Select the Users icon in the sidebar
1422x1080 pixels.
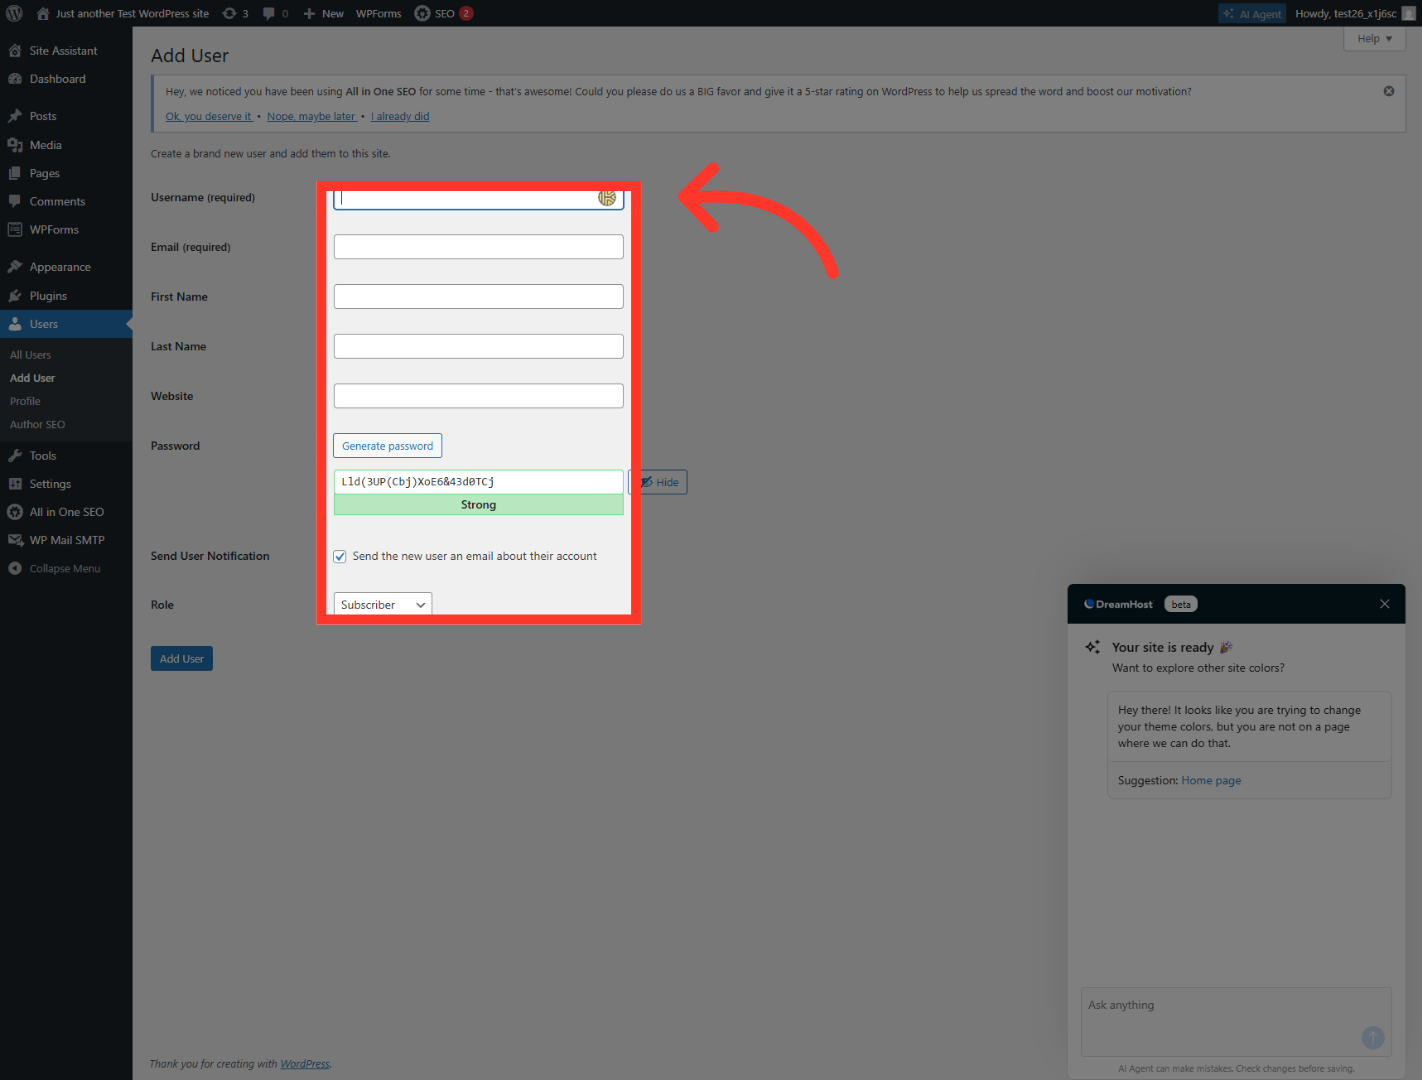[15, 324]
